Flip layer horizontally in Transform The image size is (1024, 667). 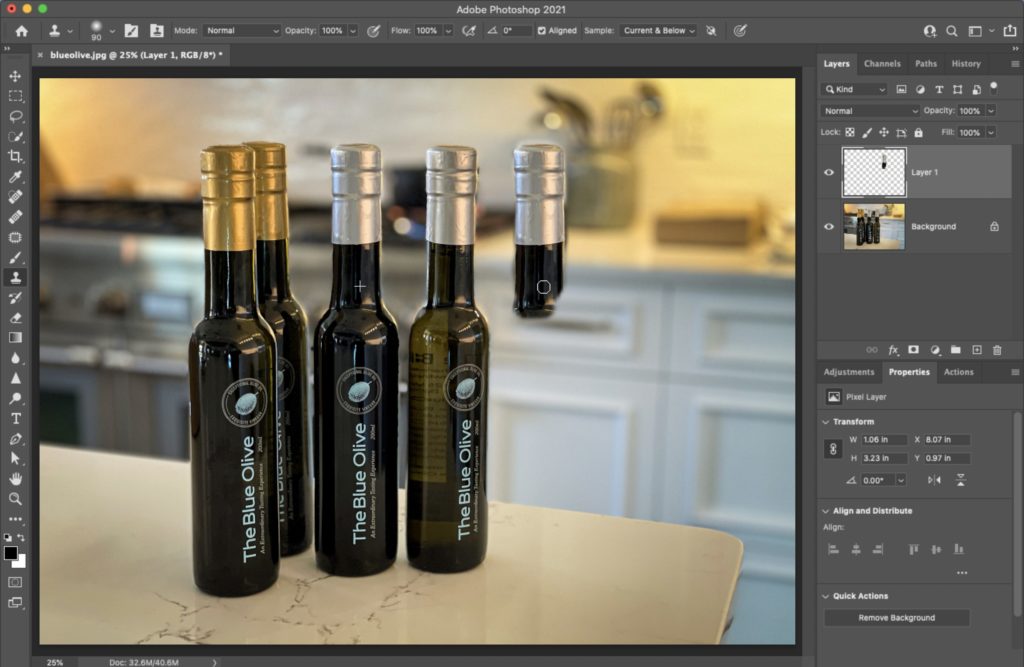935,480
